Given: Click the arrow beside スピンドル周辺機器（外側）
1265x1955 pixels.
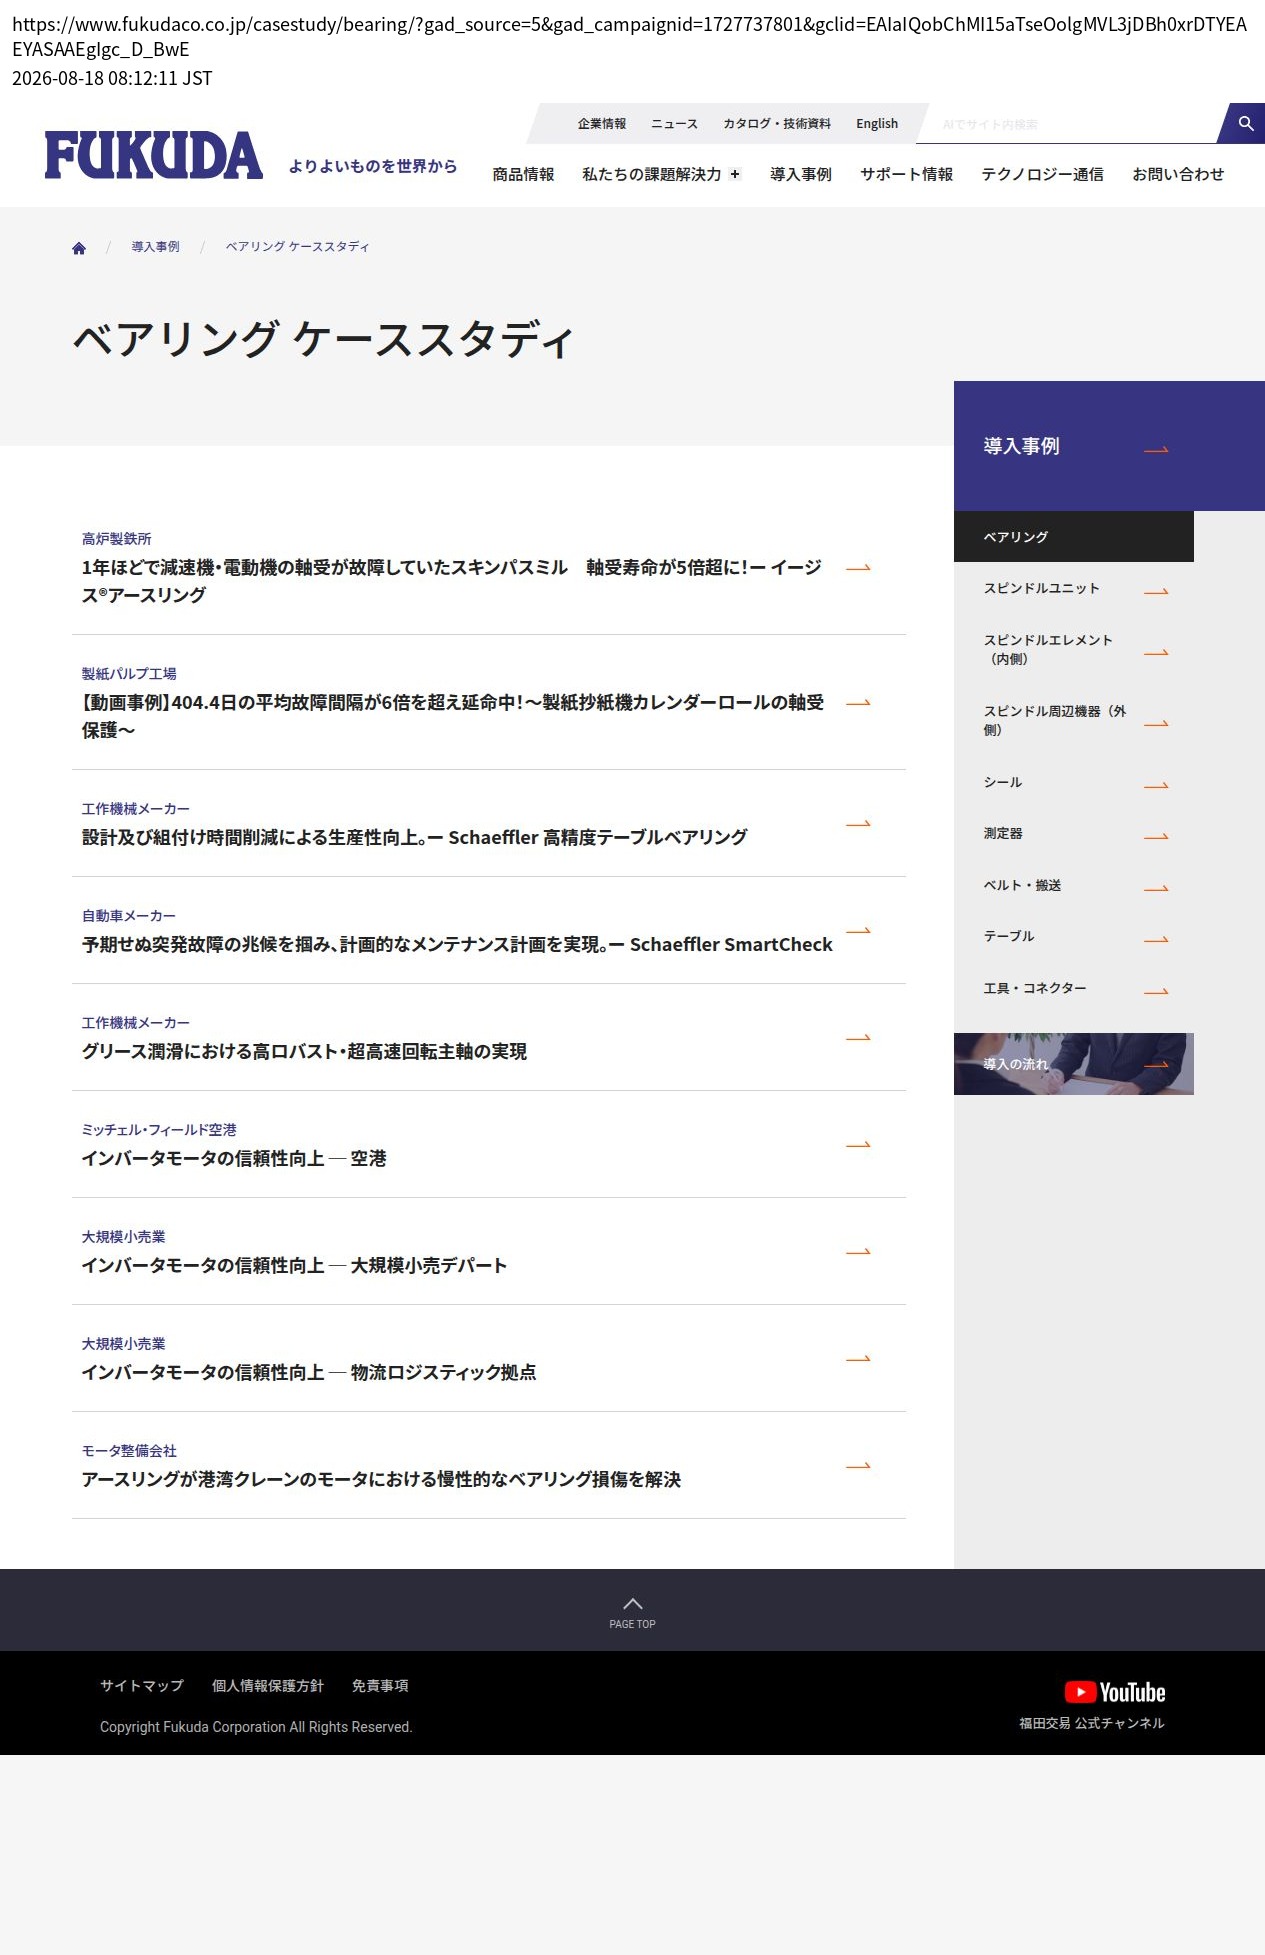Looking at the screenshot, I should coord(1156,723).
